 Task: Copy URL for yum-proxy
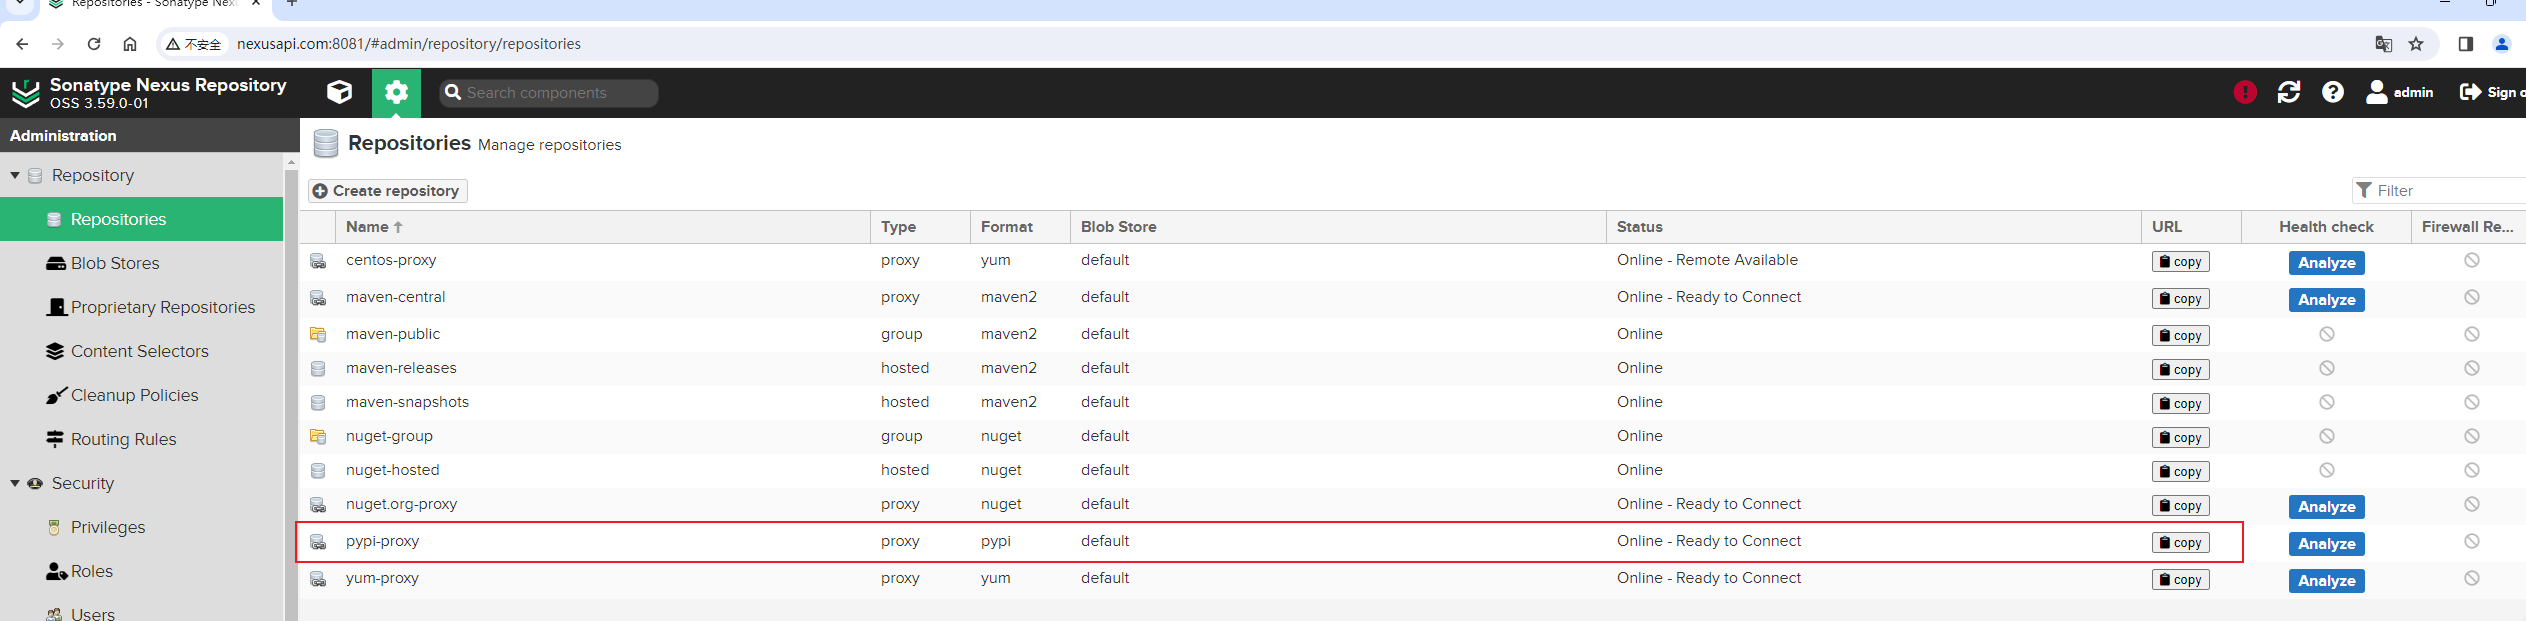tap(2180, 580)
